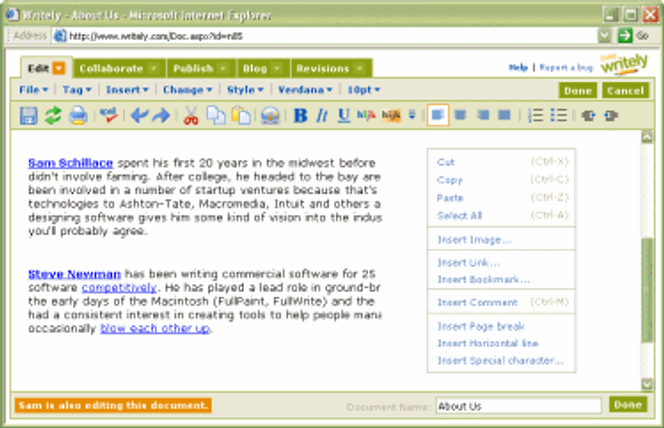Switch to the Publish tab
Viewport: 664px width, 428px height.
pyautogui.click(x=201, y=68)
